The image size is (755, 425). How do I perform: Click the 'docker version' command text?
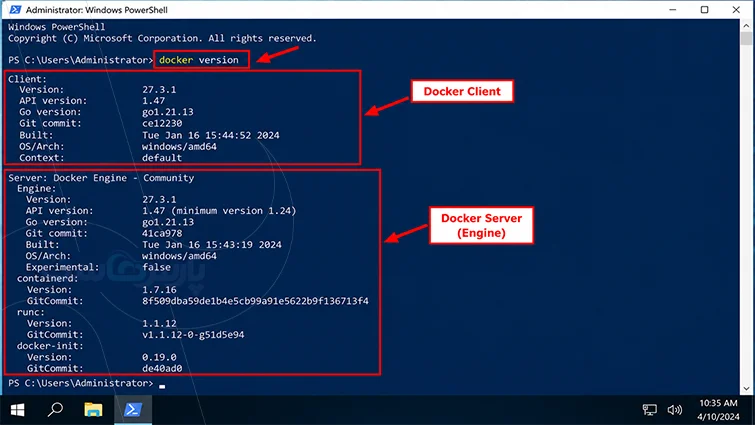(x=199, y=60)
